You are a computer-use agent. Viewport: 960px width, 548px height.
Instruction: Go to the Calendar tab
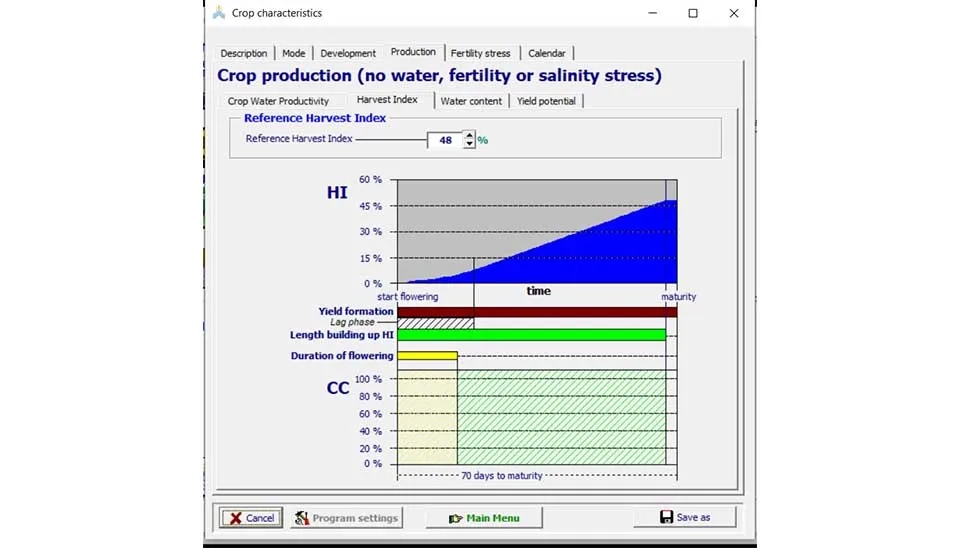coord(546,53)
